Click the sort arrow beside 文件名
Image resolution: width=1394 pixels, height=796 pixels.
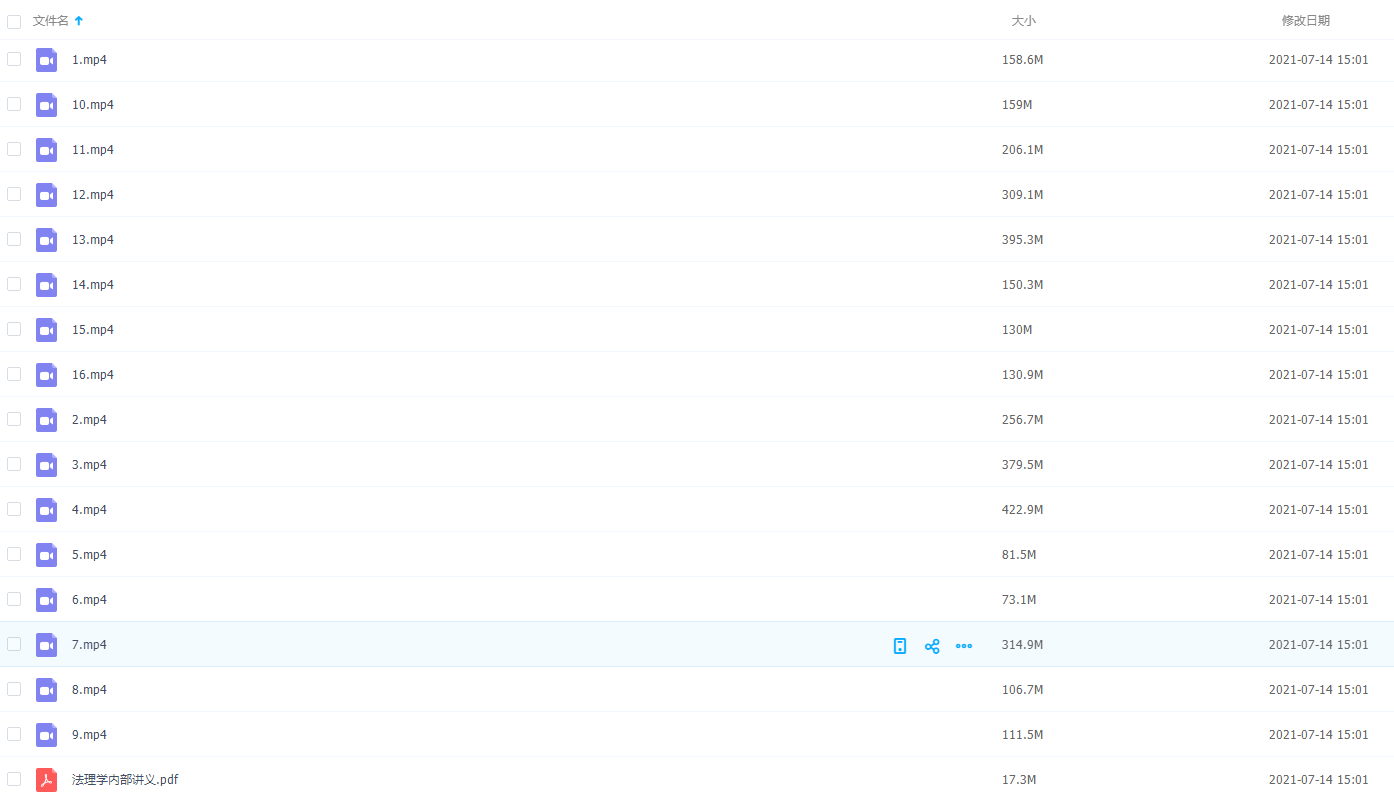pyautogui.click(x=79, y=21)
